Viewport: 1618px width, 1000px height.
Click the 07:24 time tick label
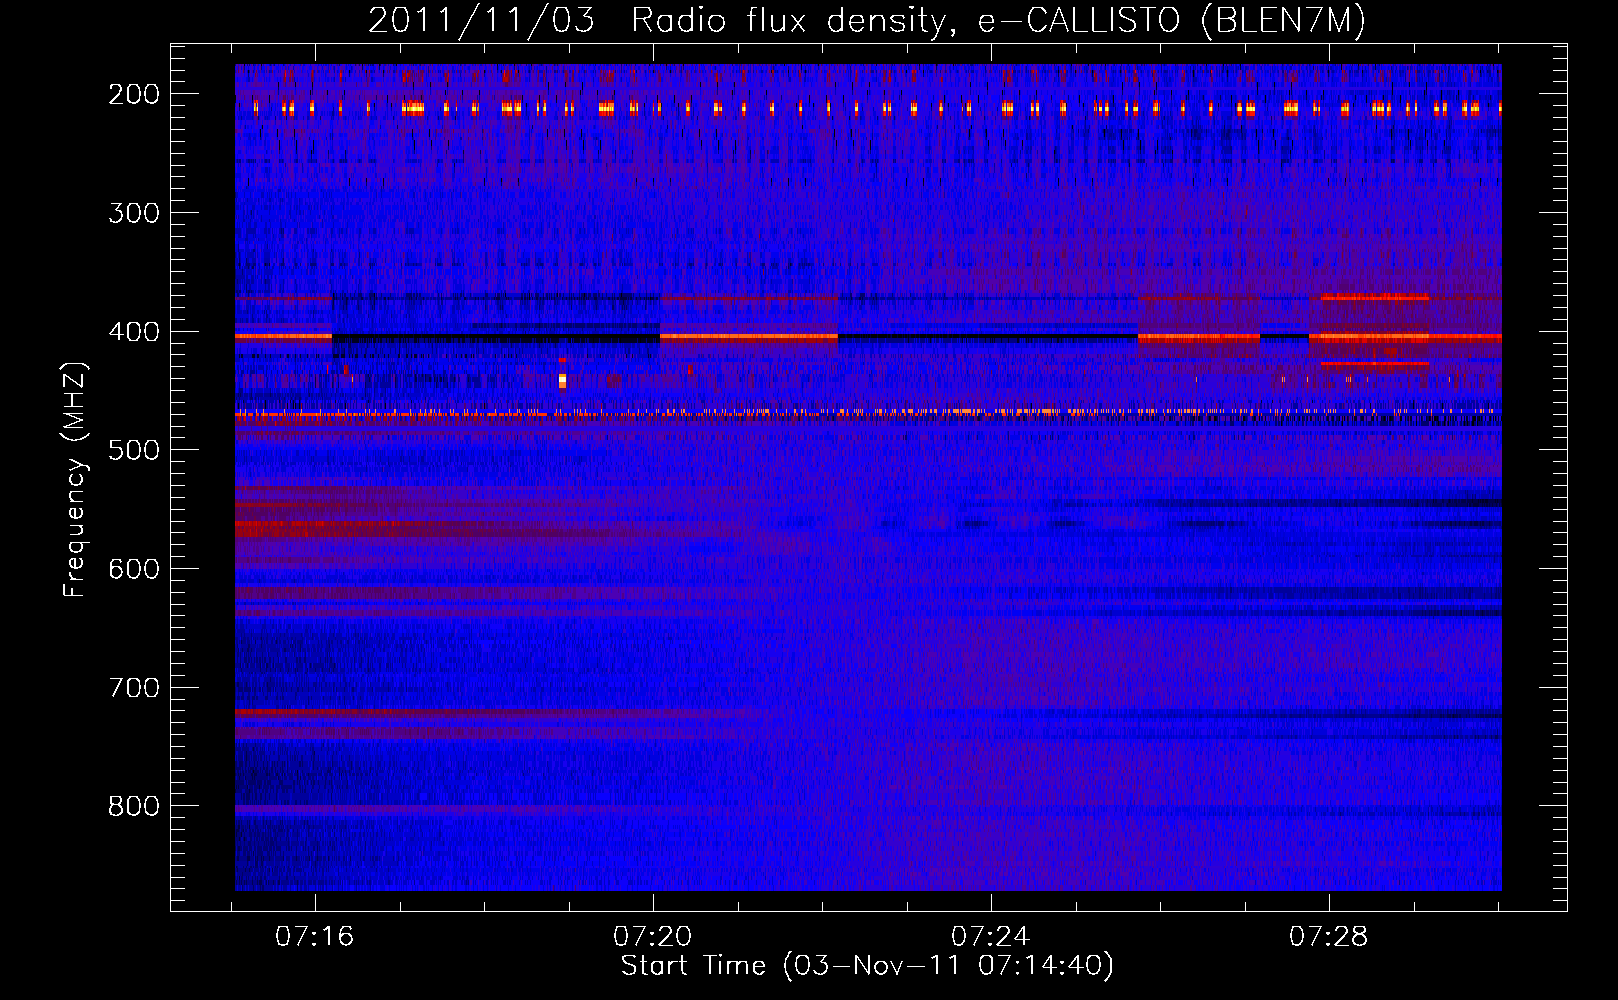tap(990, 937)
